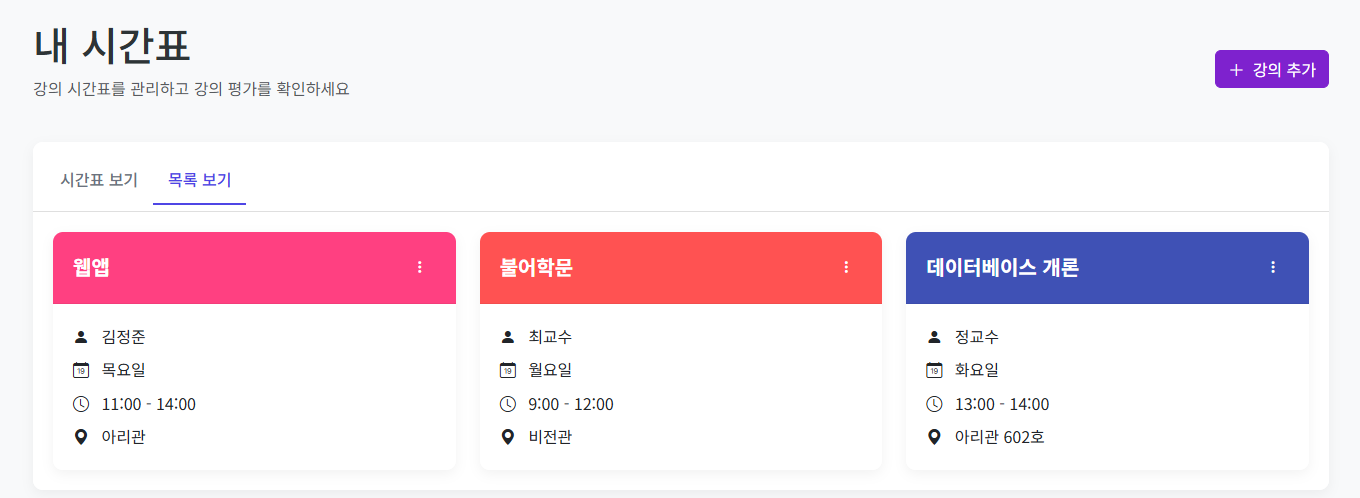Click the location pin beside 아리관 602호
The height and width of the screenshot is (498, 1360).
934,437
